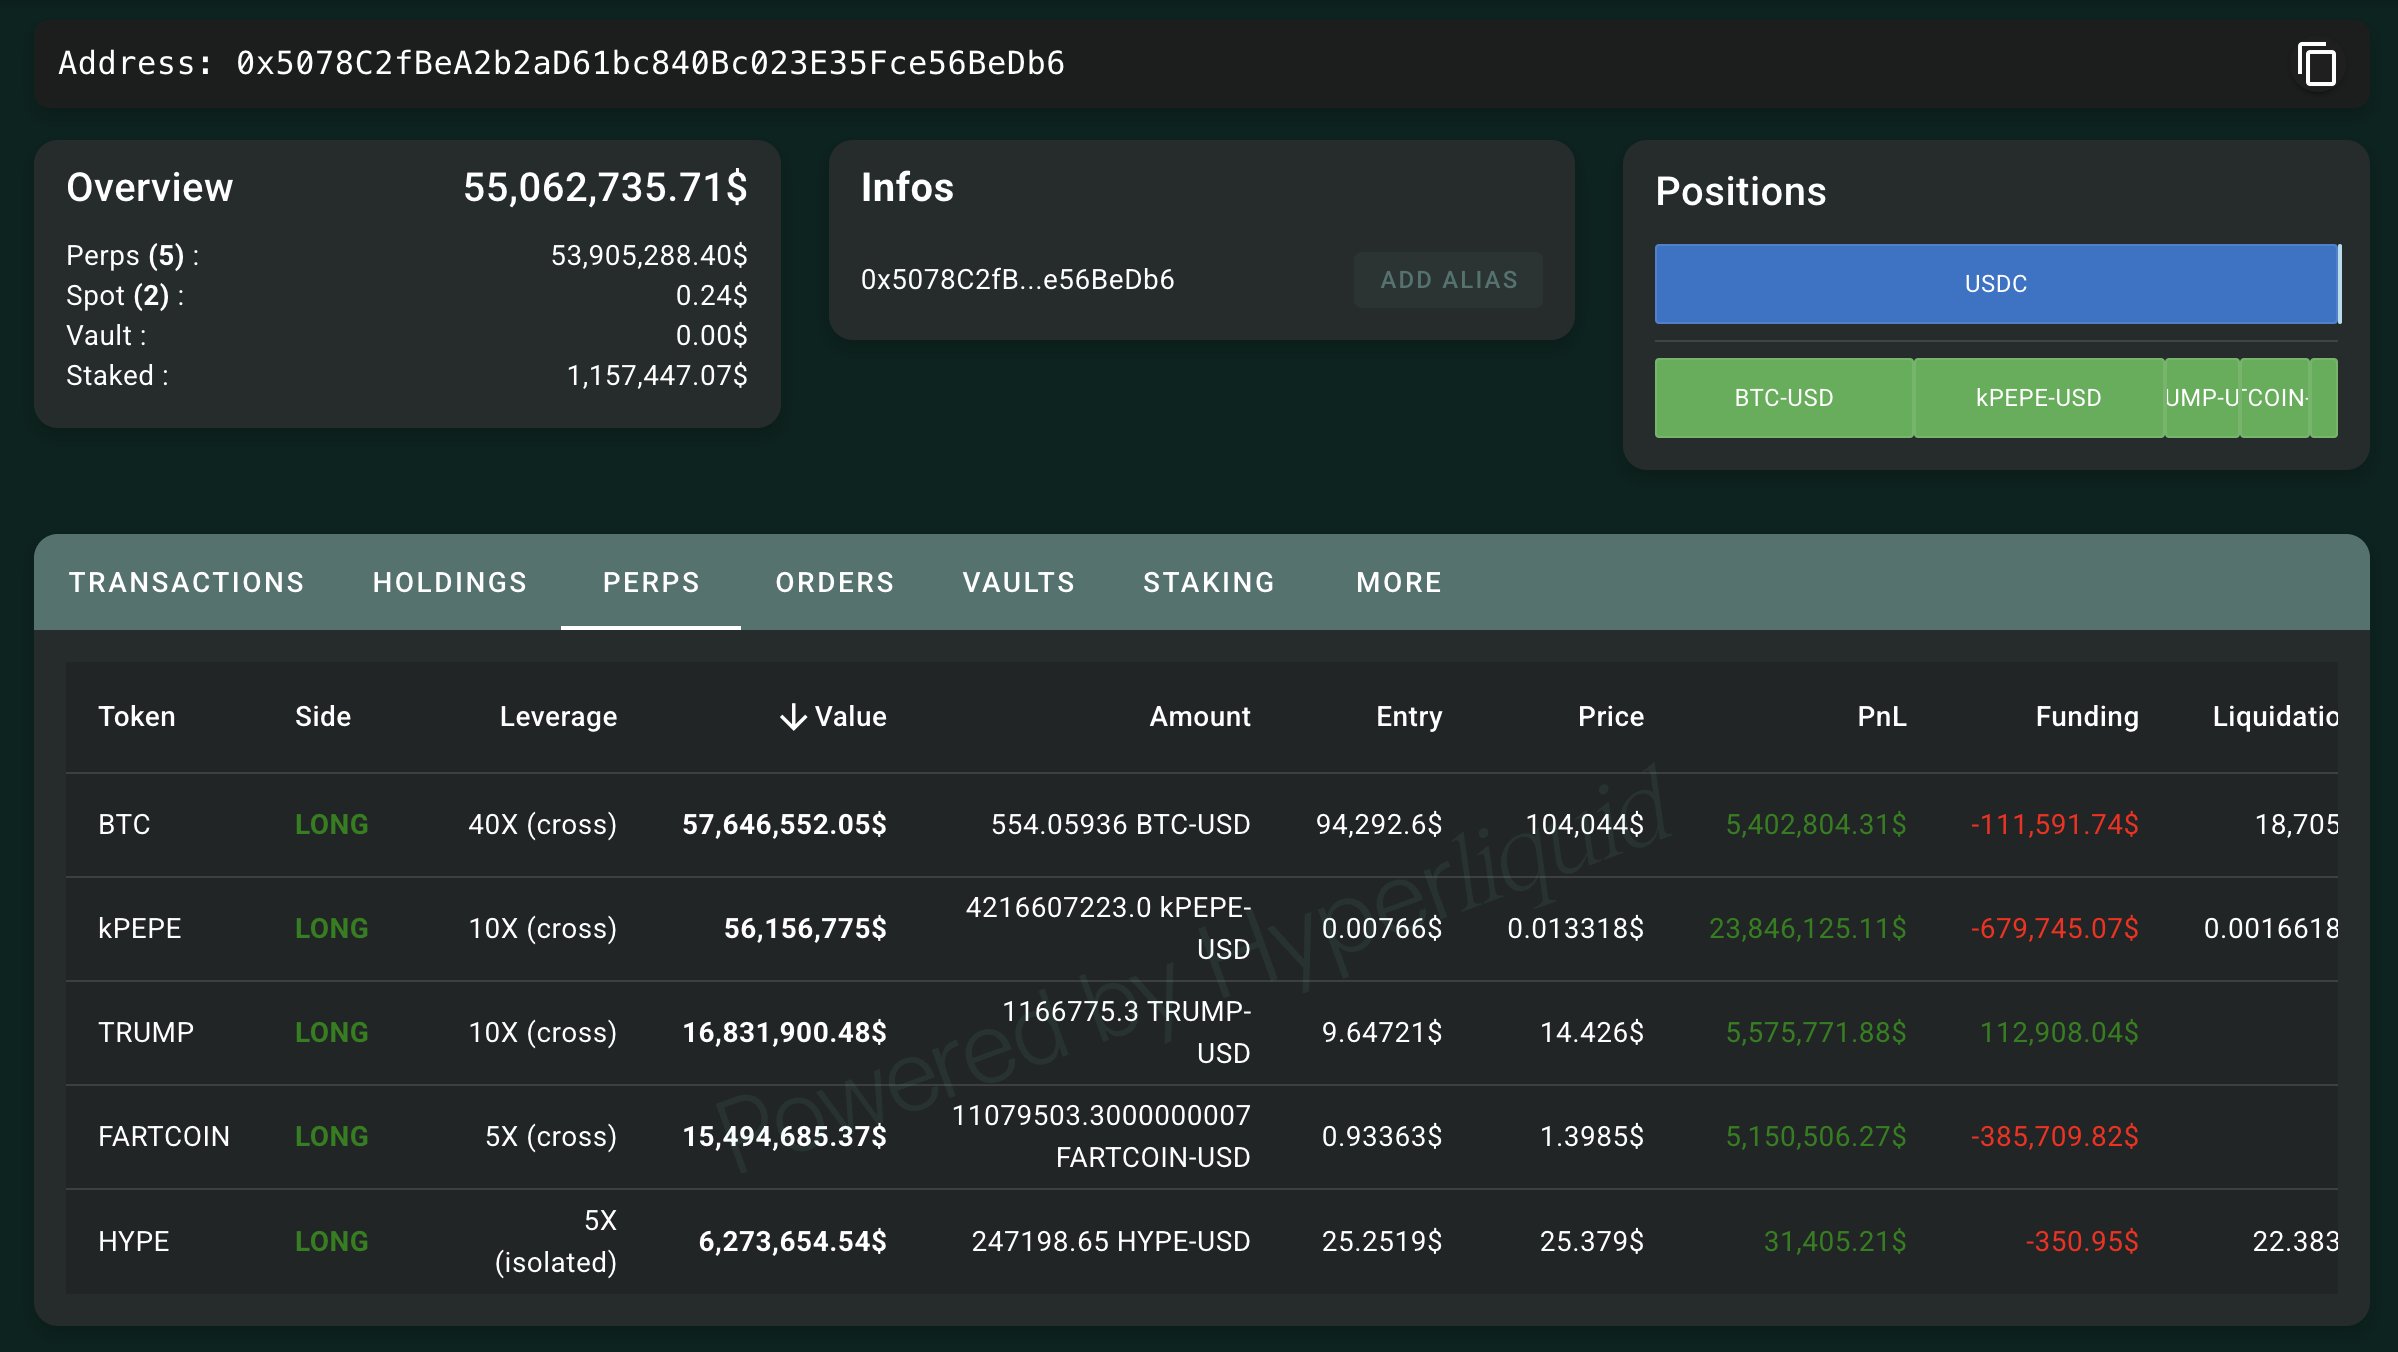The image size is (2398, 1352).
Task: Click the 57,646,552.05$ value cell
Action: 784,825
